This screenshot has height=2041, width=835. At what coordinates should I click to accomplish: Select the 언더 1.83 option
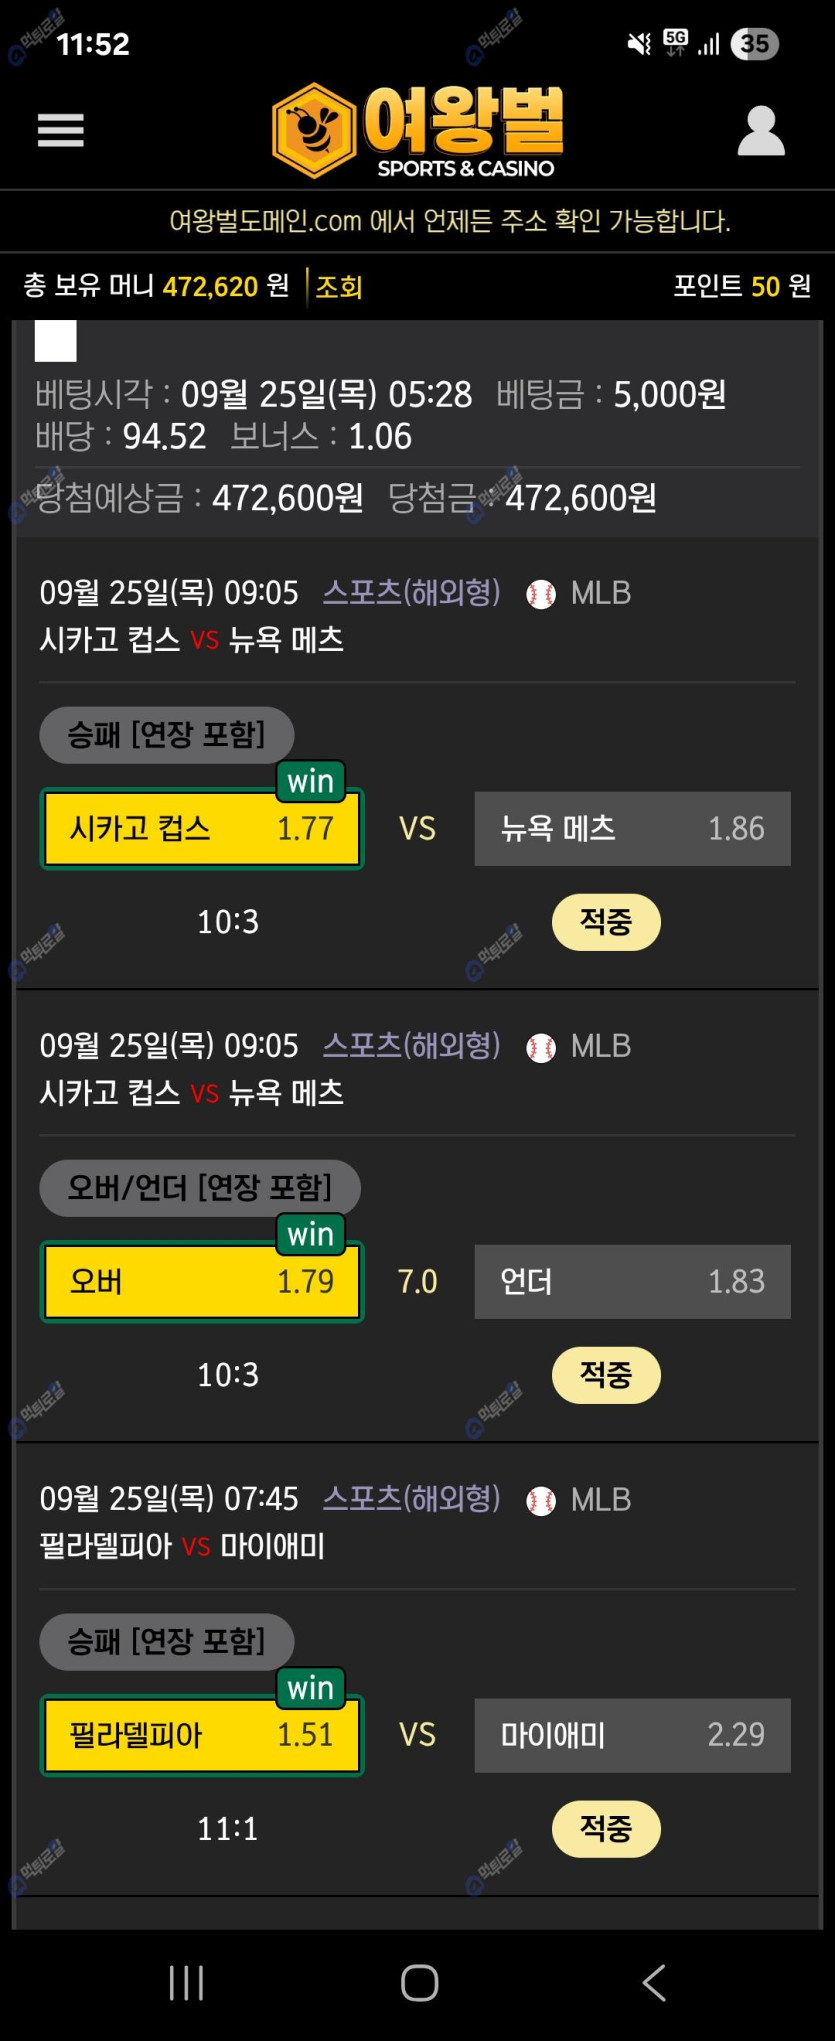tap(632, 1282)
